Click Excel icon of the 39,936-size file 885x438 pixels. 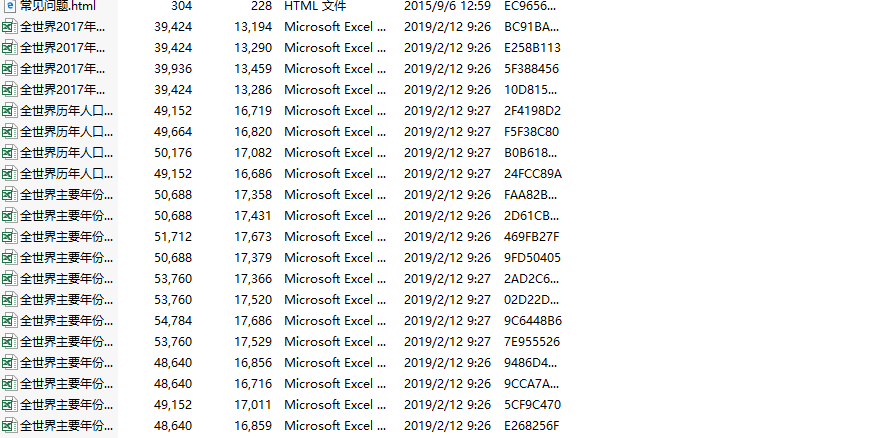pyautogui.click(x=10, y=69)
